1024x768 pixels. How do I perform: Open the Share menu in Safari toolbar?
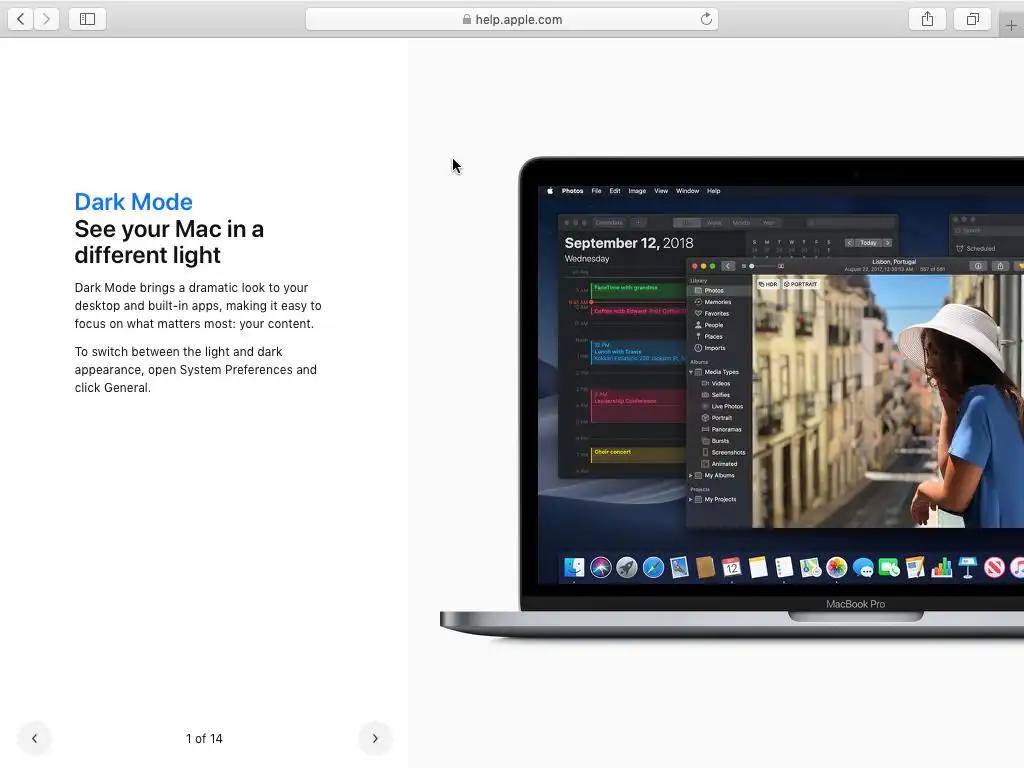(927, 19)
